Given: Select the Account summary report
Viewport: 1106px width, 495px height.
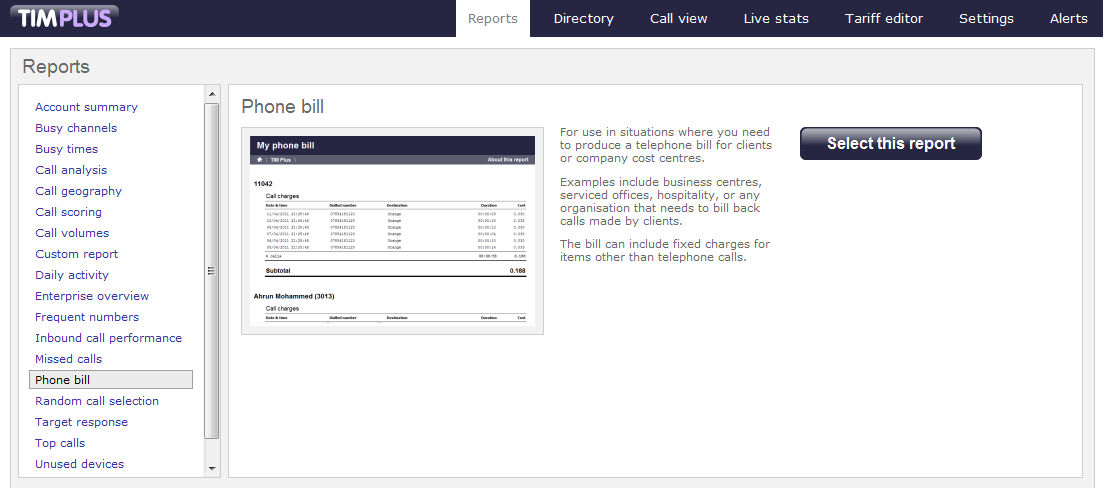Looking at the screenshot, I should (86, 107).
